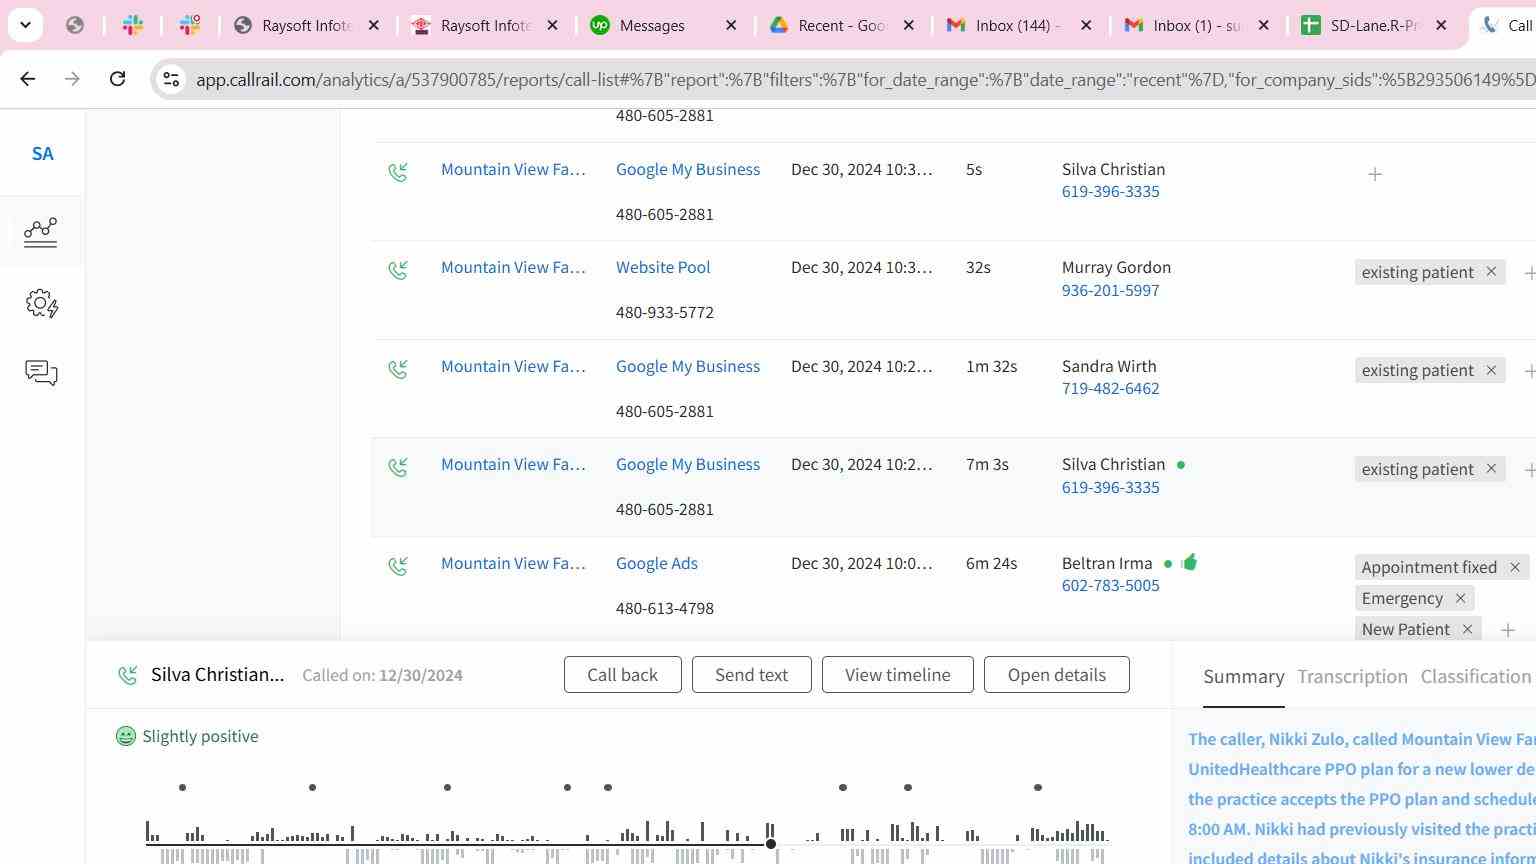Screen dimensions: 1536x864
Task: Click the audio playhead position knob
Action: (x=771, y=844)
